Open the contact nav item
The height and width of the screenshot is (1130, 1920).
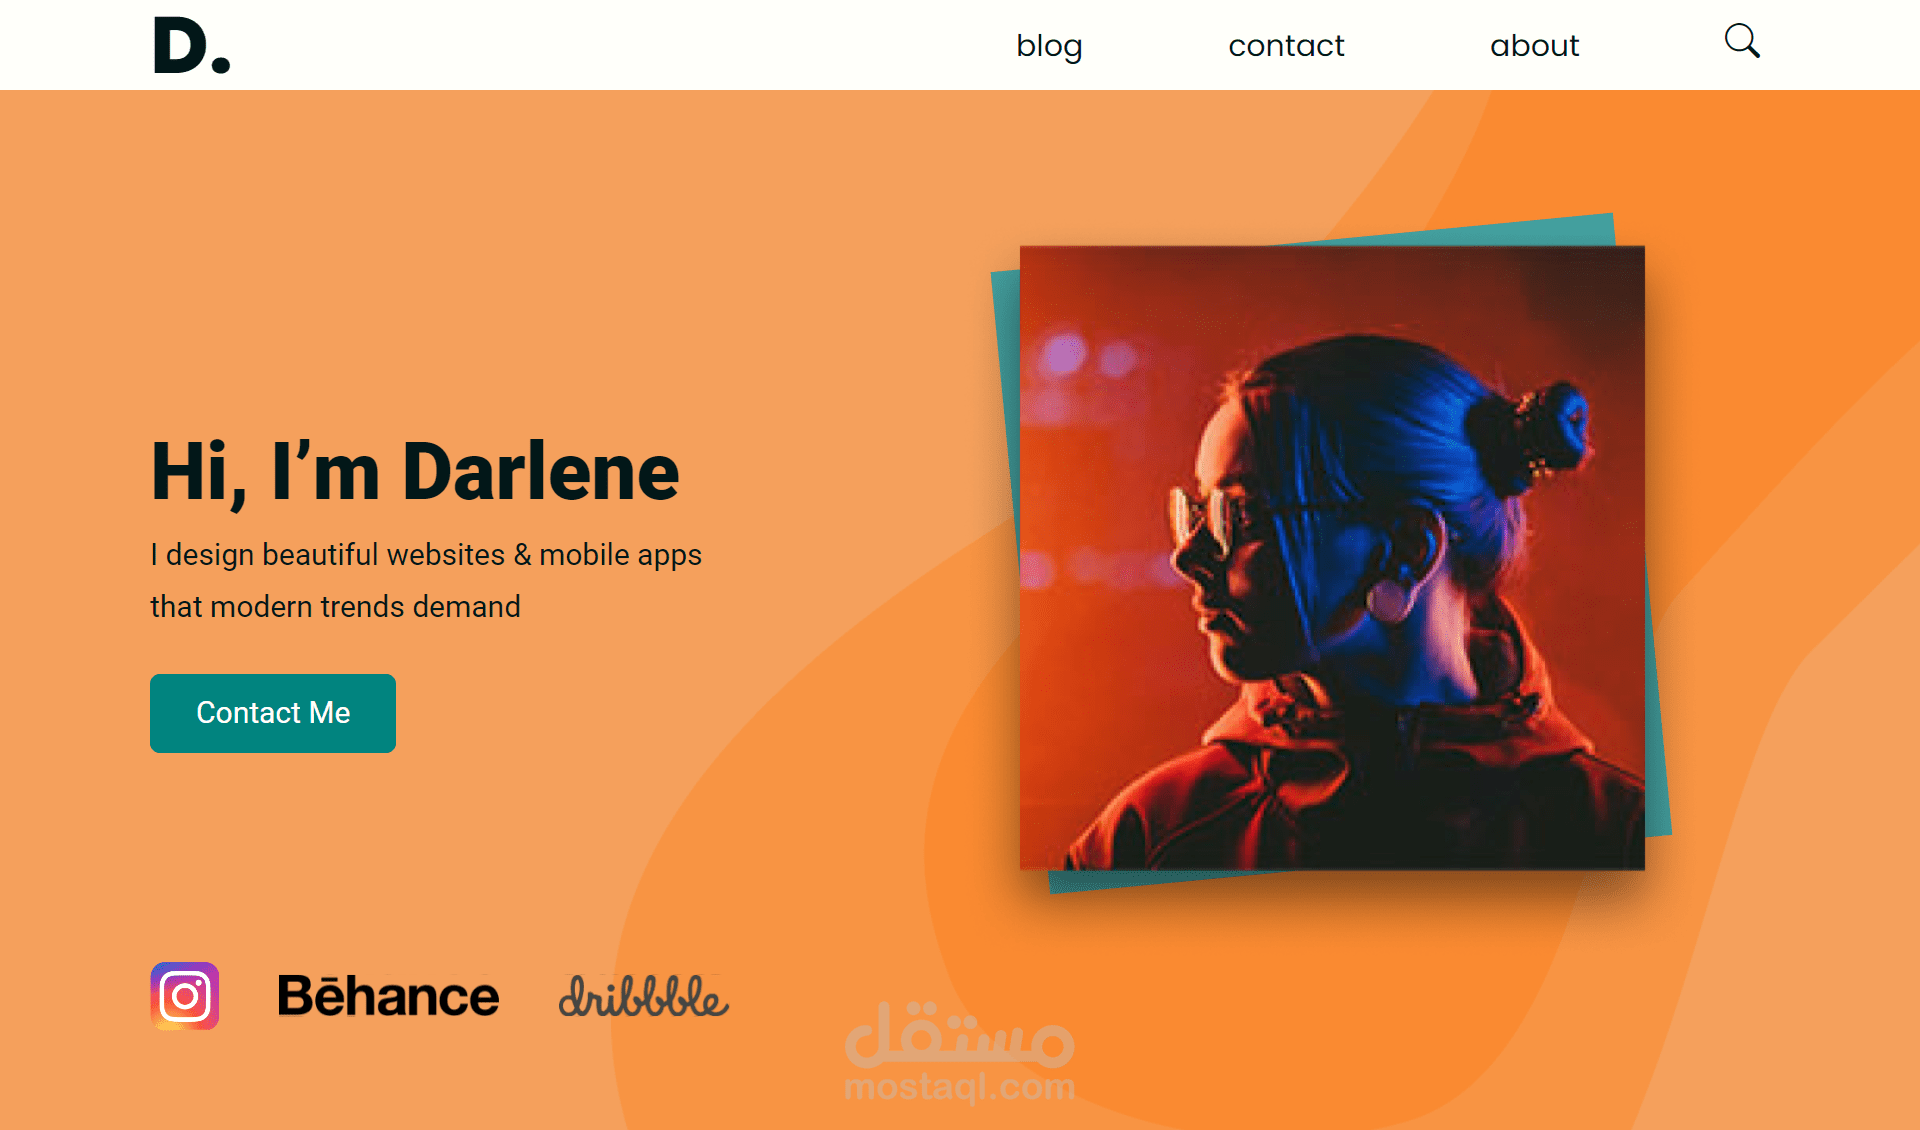[1286, 46]
